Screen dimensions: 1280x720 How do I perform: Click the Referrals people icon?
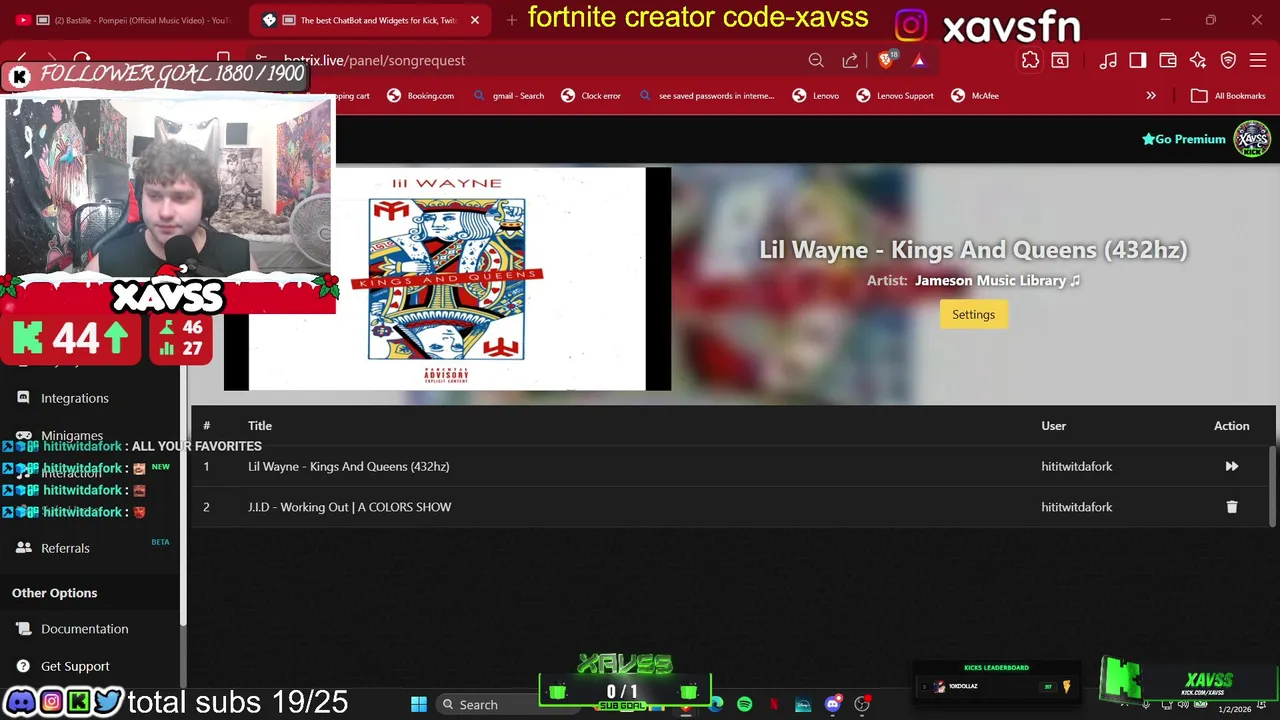pyautogui.click(x=23, y=548)
